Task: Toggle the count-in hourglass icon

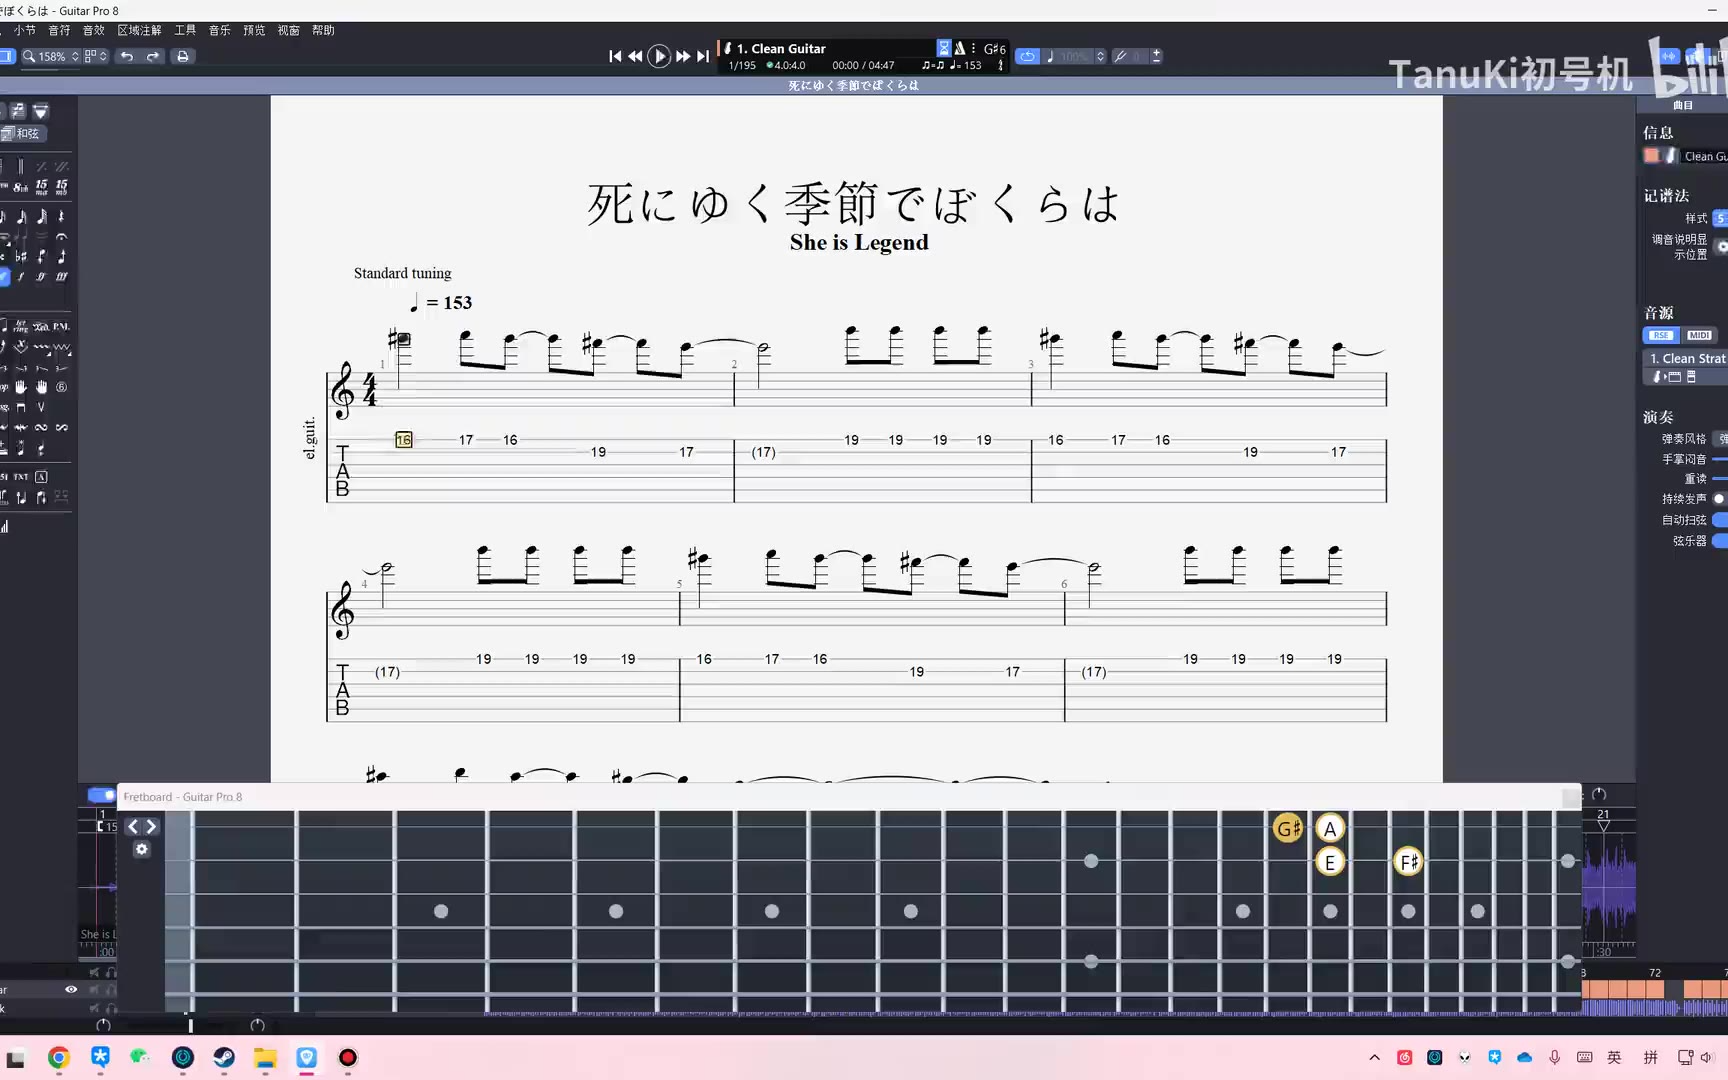Action: pyautogui.click(x=944, y=48)
